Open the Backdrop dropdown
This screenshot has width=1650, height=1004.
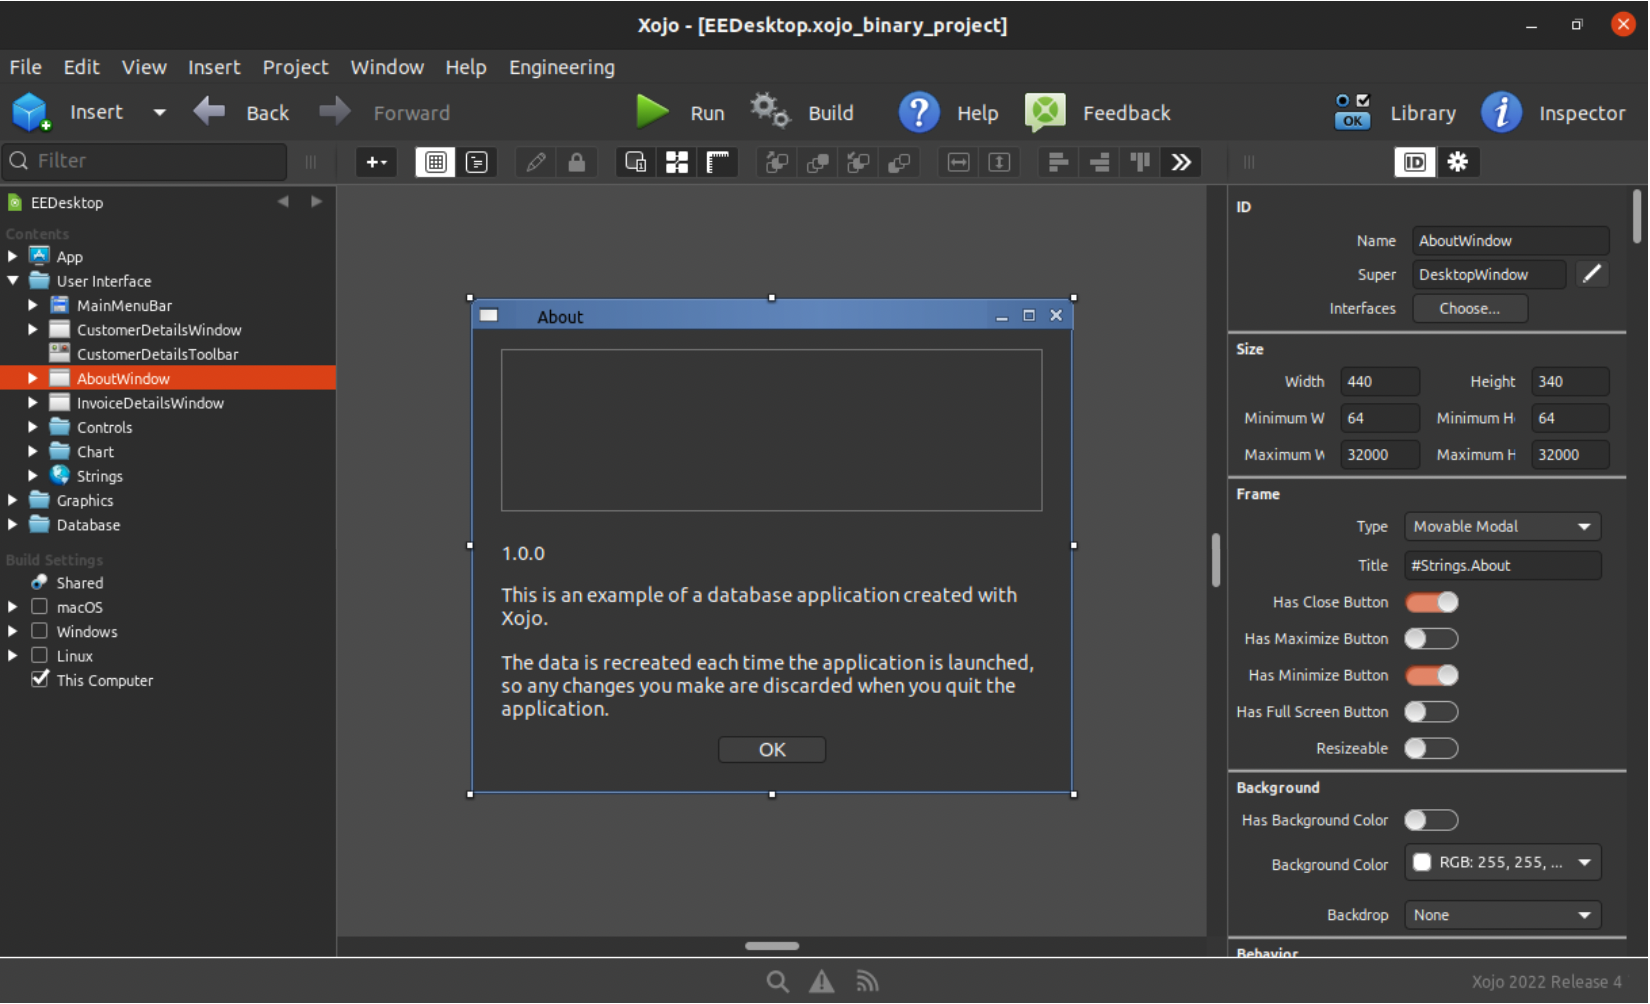[1502, 915]
